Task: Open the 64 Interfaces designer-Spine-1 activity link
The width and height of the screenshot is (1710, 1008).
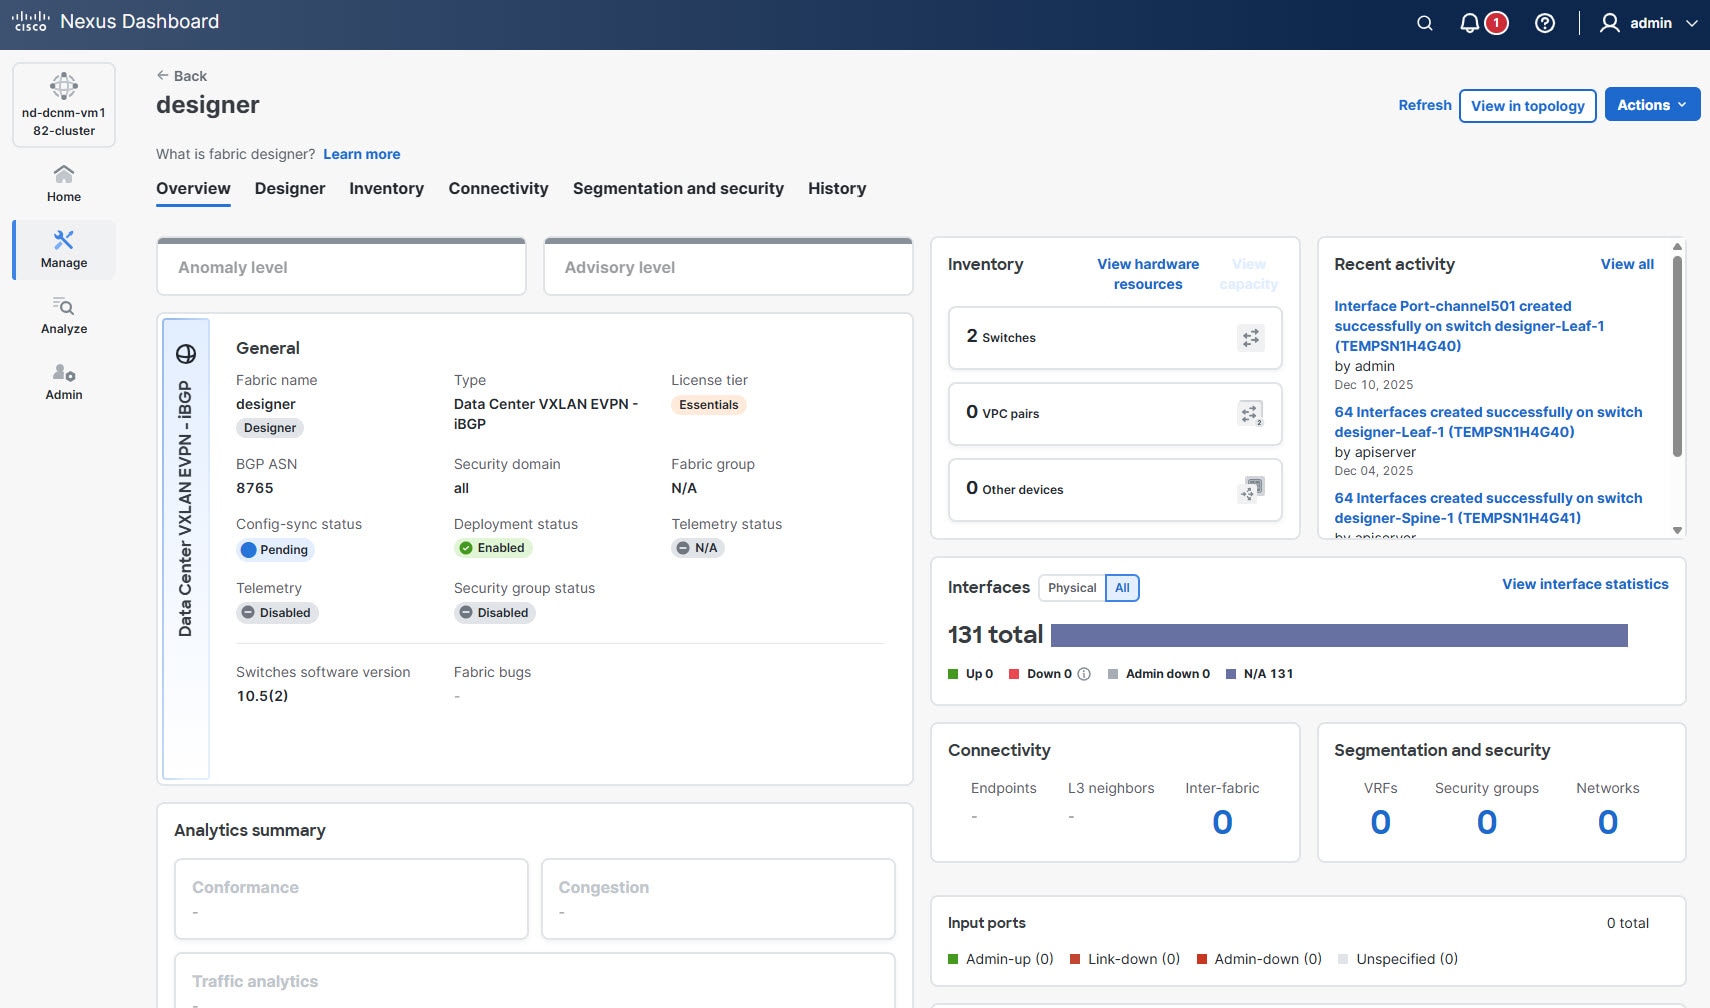Action: (1488, 508)
